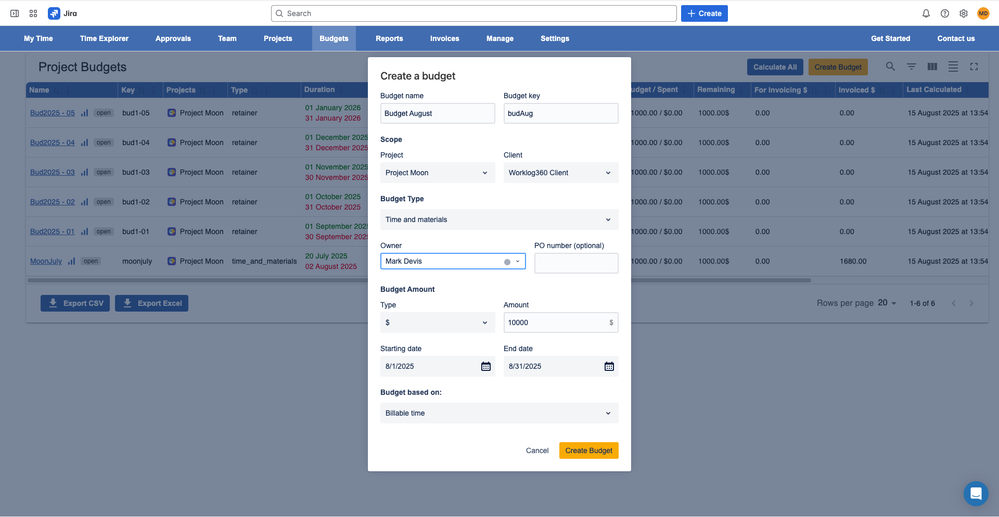Expand the Project Moon project dropdown
This screenshot has height=517, width=999.
[x=437, y=172]
